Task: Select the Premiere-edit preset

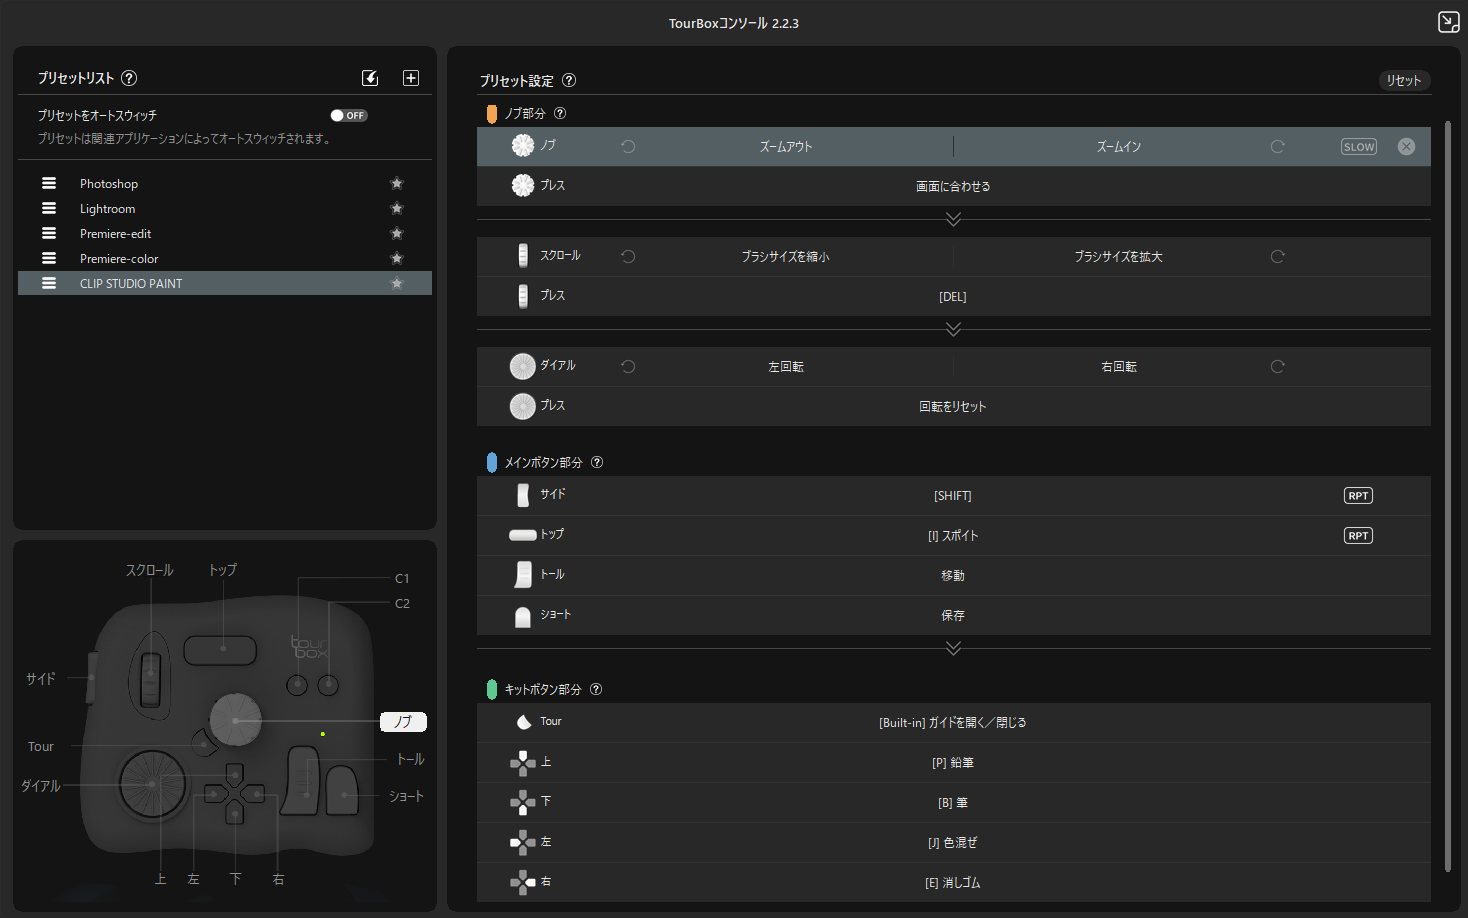Action: 116,234
